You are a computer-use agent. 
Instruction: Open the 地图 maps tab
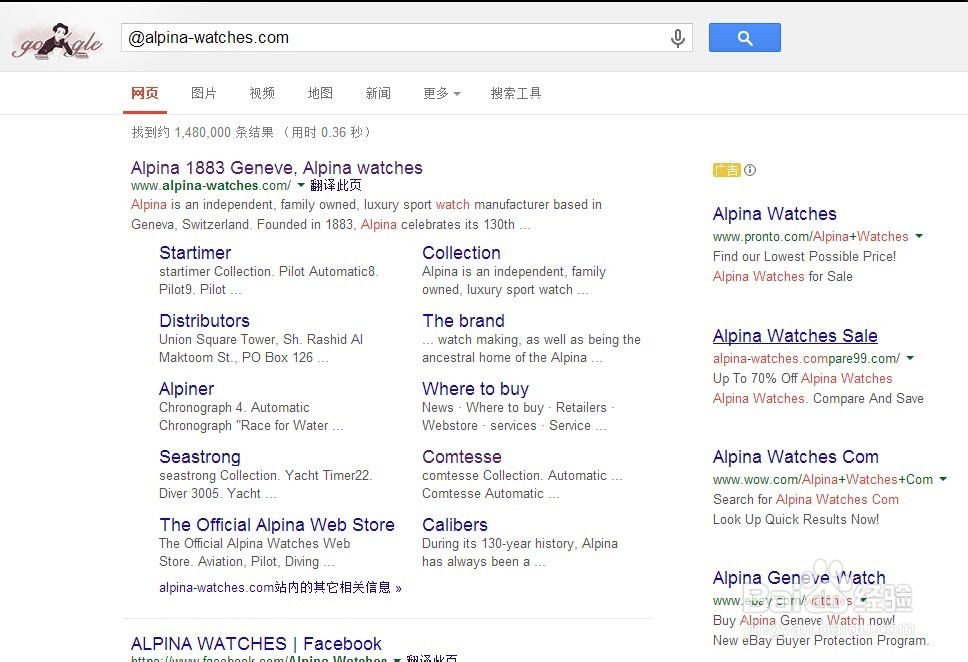click(320, 93)
